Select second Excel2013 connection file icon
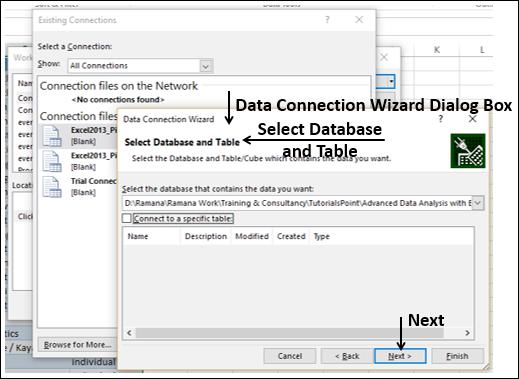This screenshot has width=519, height=379. click(52, 161)
